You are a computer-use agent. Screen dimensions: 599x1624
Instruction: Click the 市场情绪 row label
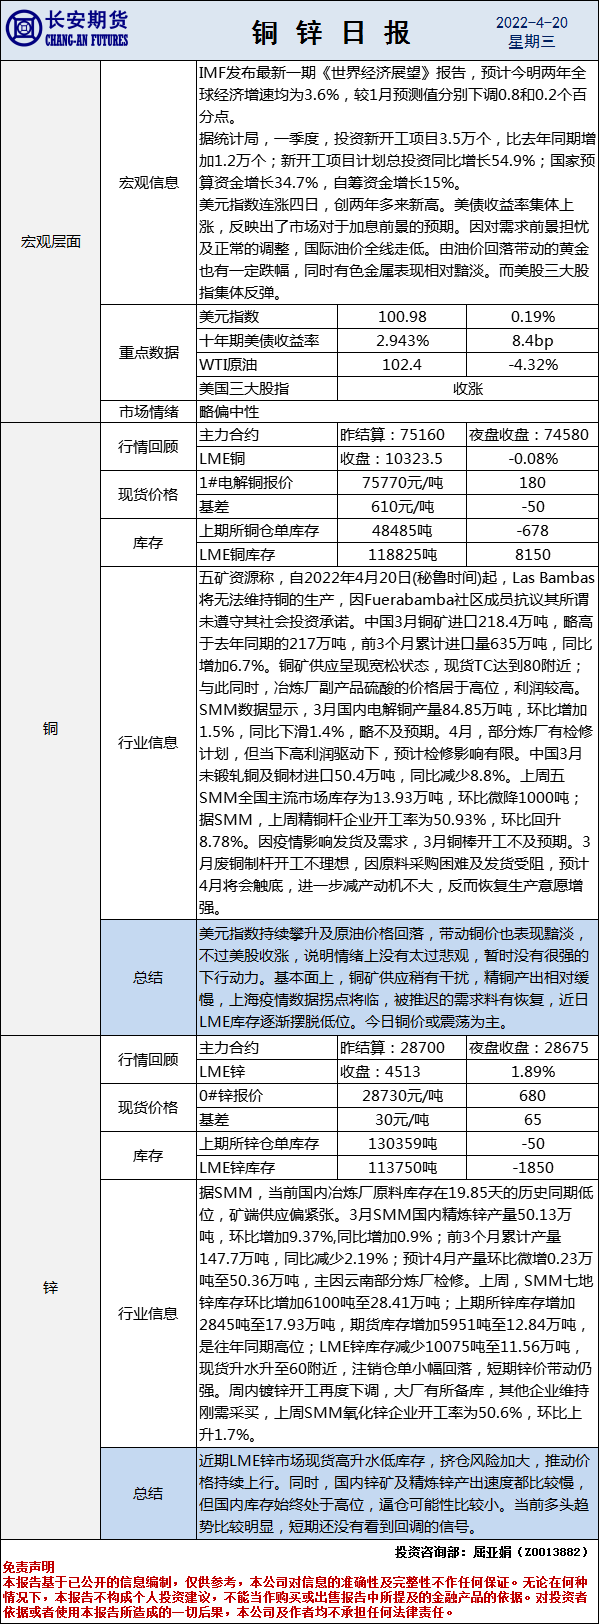pyautogui.click(x=149, y=411)
